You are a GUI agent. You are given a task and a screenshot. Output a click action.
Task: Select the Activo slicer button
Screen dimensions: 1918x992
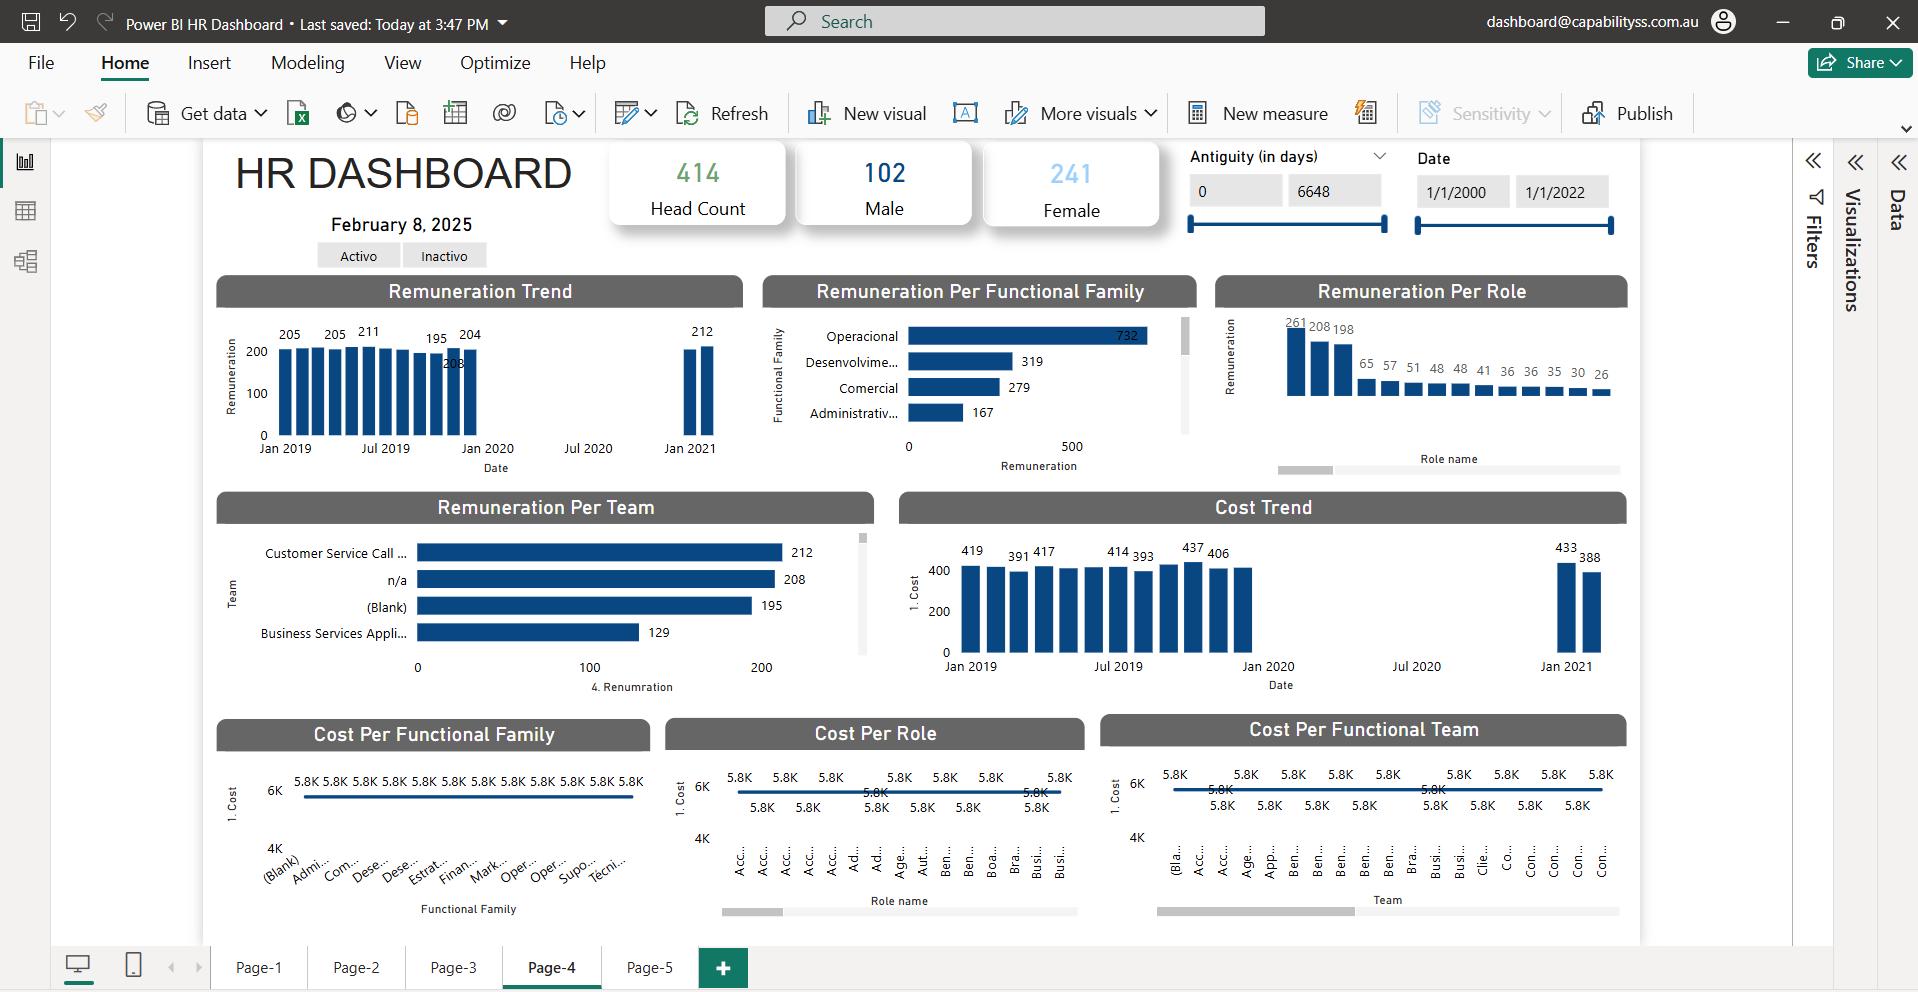[358, 255]
